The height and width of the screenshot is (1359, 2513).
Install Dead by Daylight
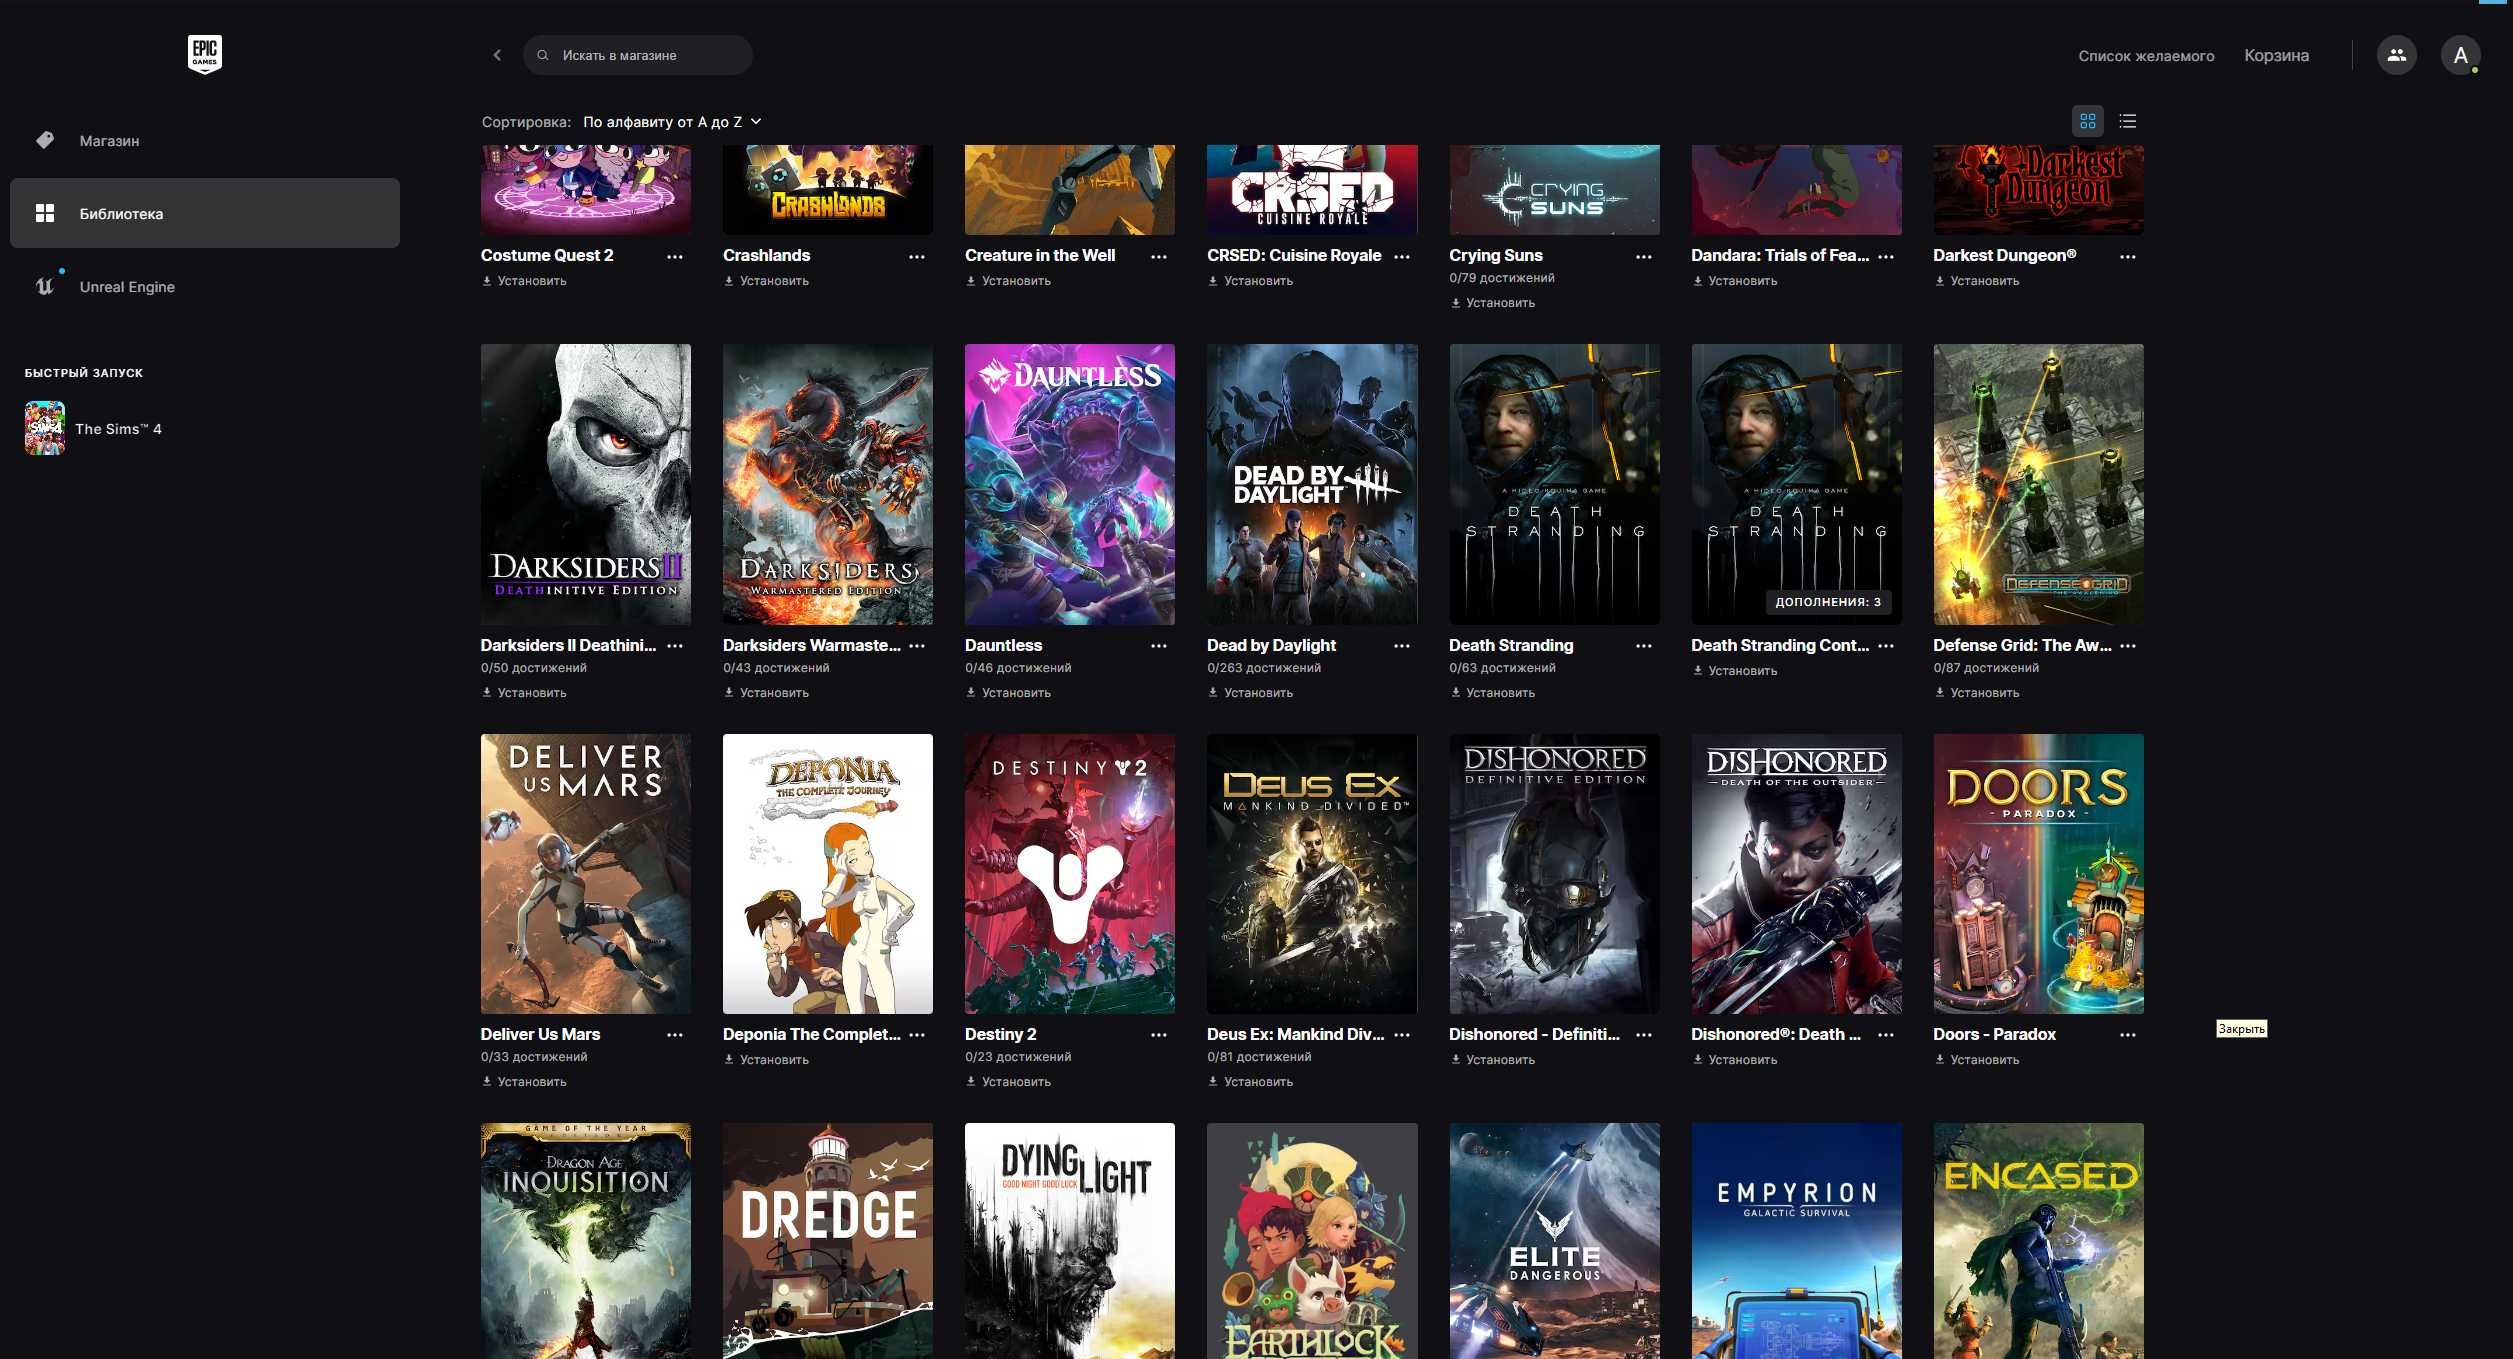click(1250, 693)
